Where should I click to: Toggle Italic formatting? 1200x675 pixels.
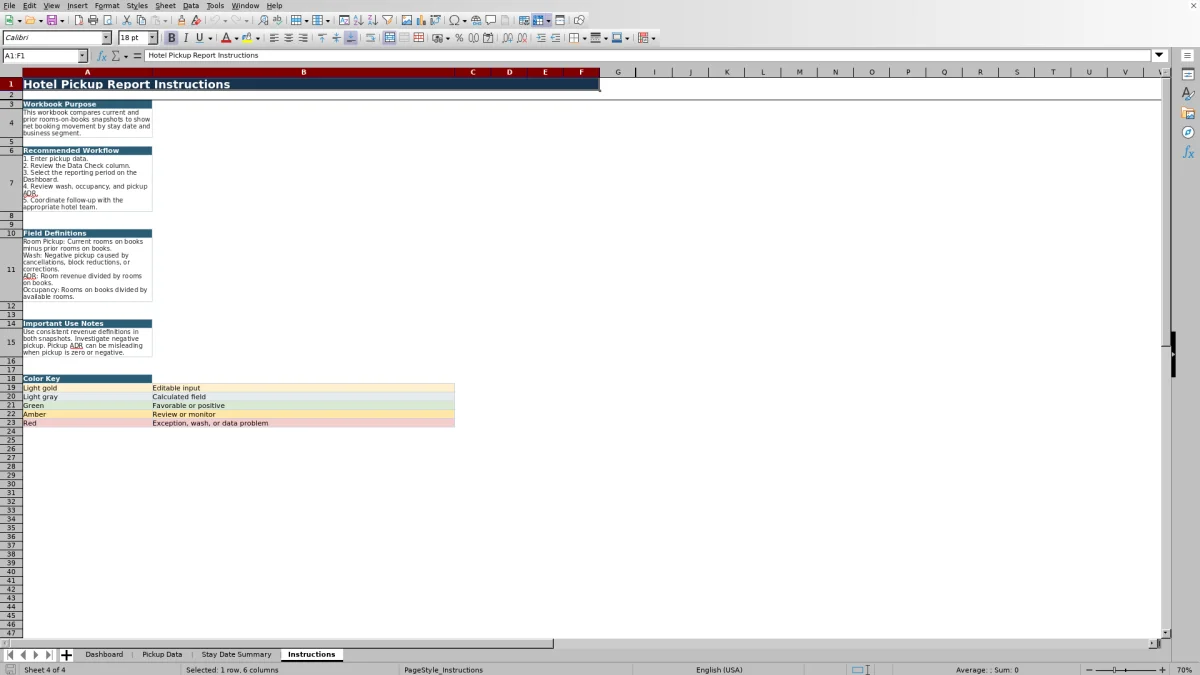tap(185, 38)
